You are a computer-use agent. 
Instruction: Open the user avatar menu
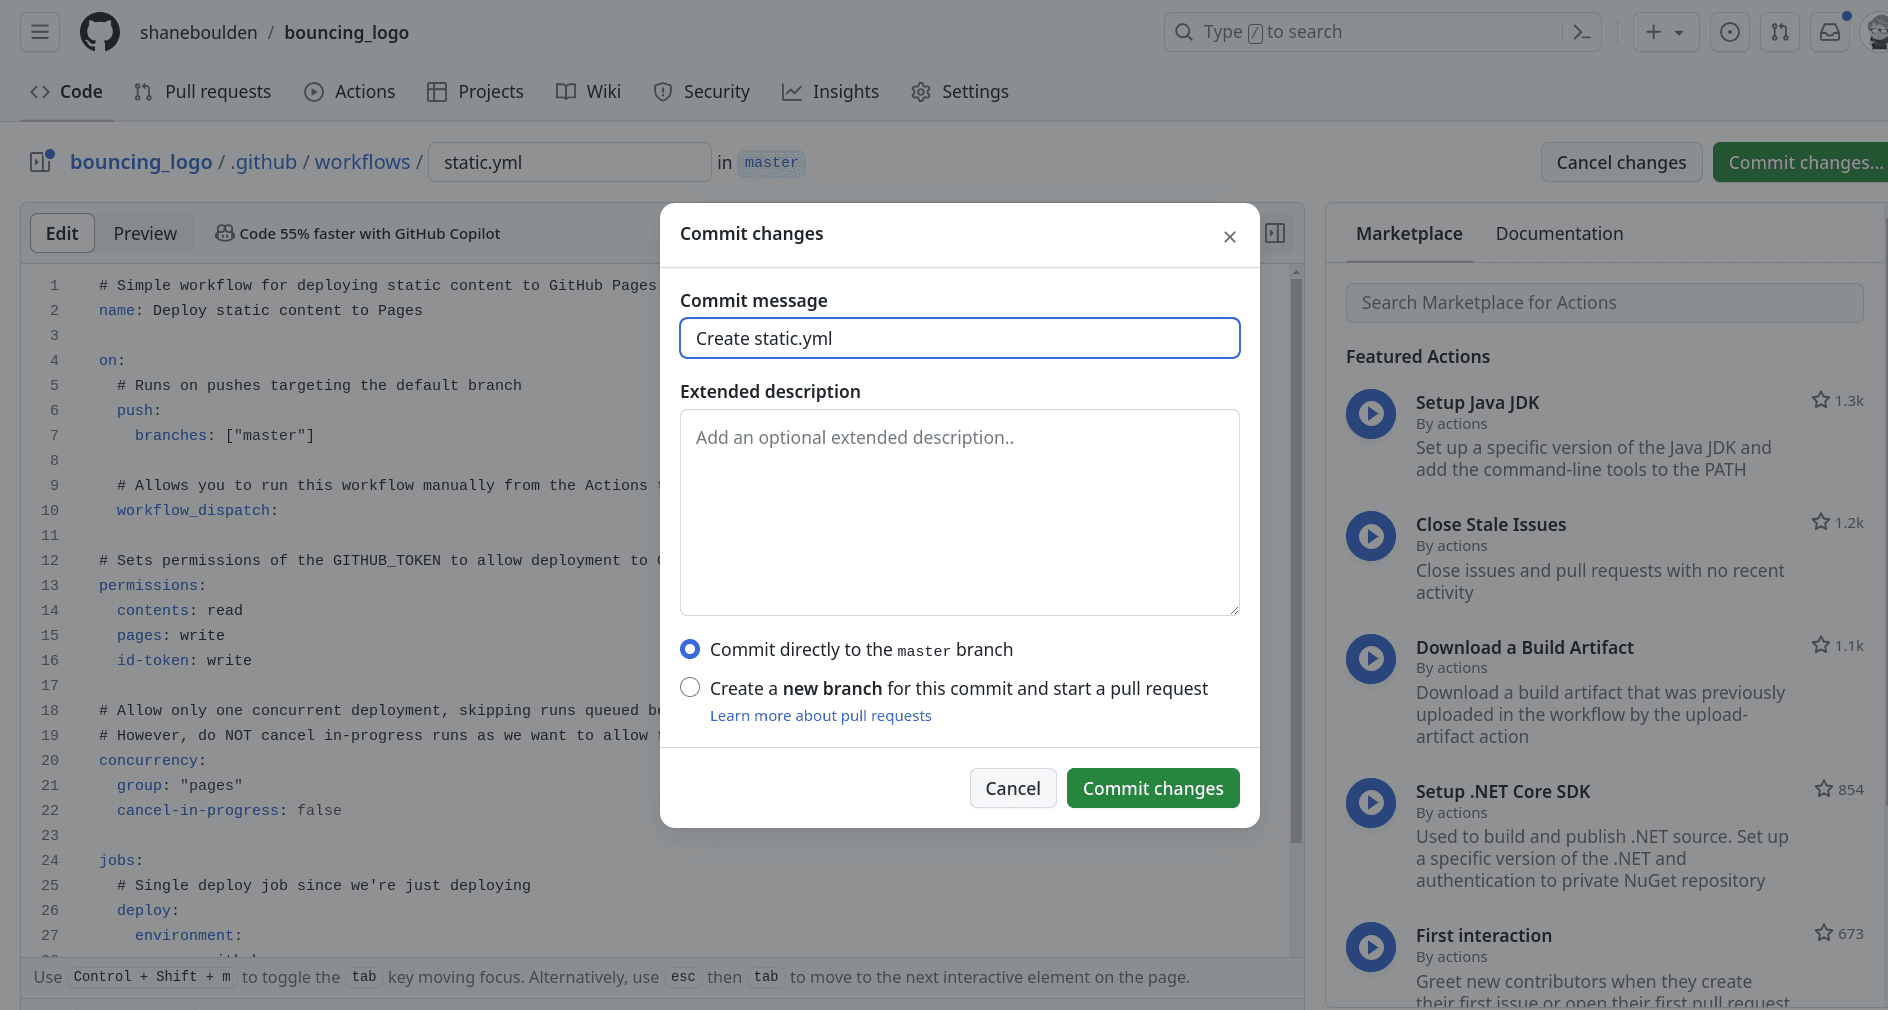[x=1876, y=32]
